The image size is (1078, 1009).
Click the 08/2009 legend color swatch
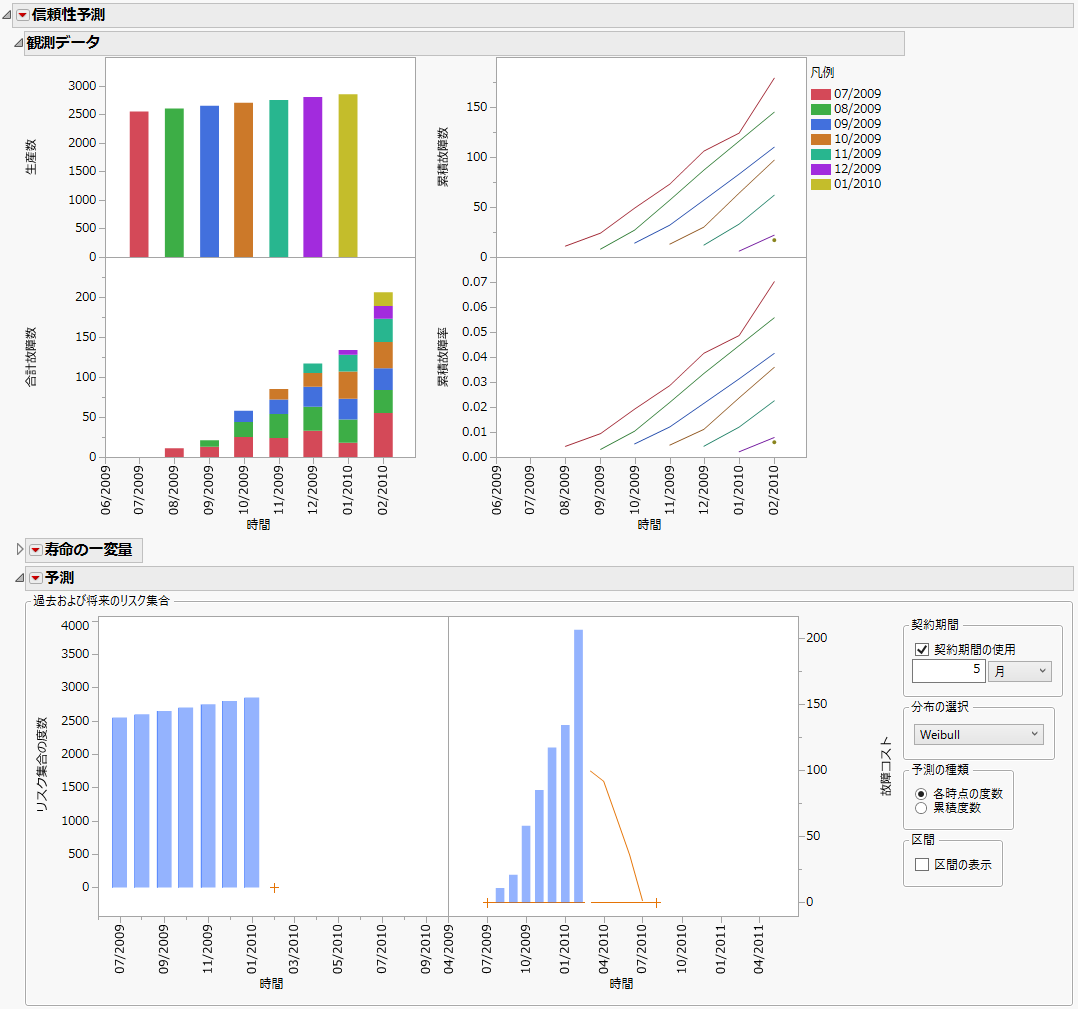click(x=821, y=109)
